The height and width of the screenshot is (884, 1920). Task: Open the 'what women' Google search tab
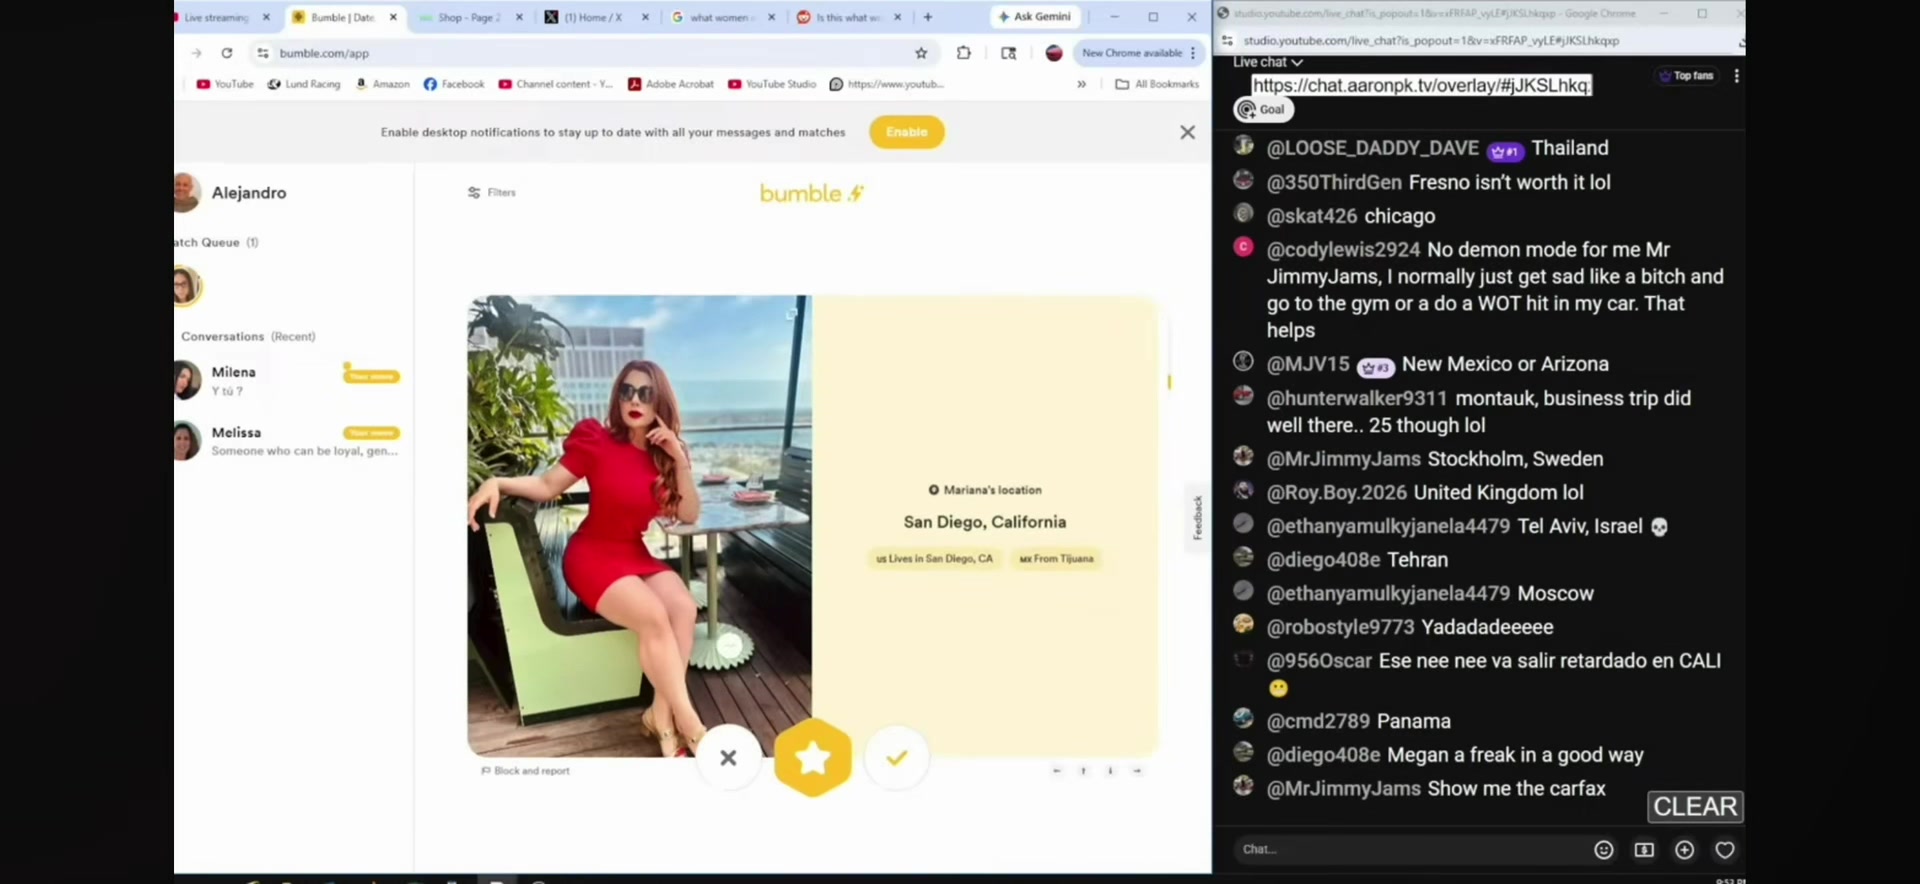pyautogui.click(x=718, y=17)
